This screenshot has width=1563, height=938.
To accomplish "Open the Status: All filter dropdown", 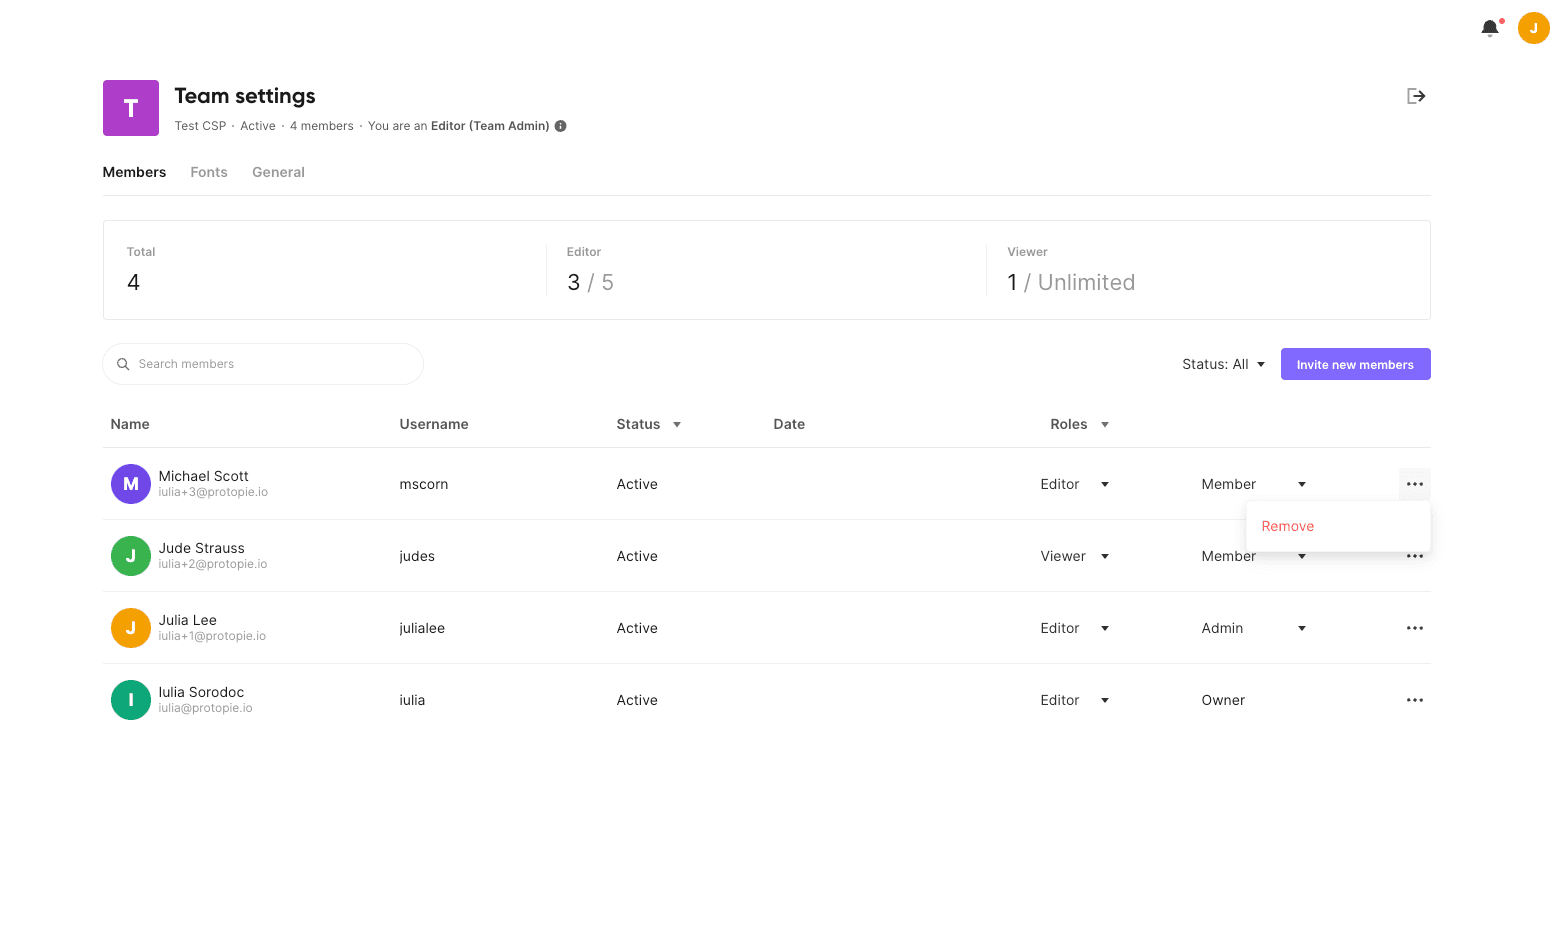I will tap(1222, 364).
